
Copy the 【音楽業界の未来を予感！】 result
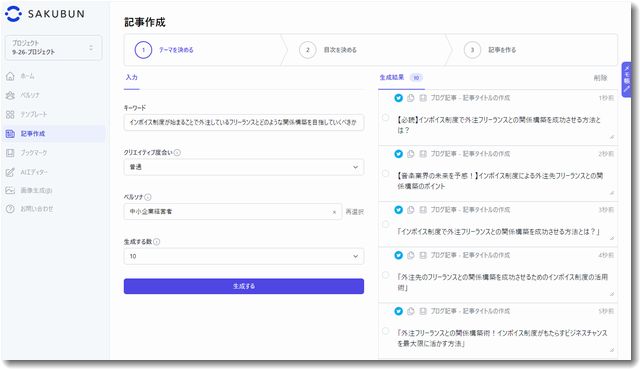pyautogui.click(x=411, y=154)
